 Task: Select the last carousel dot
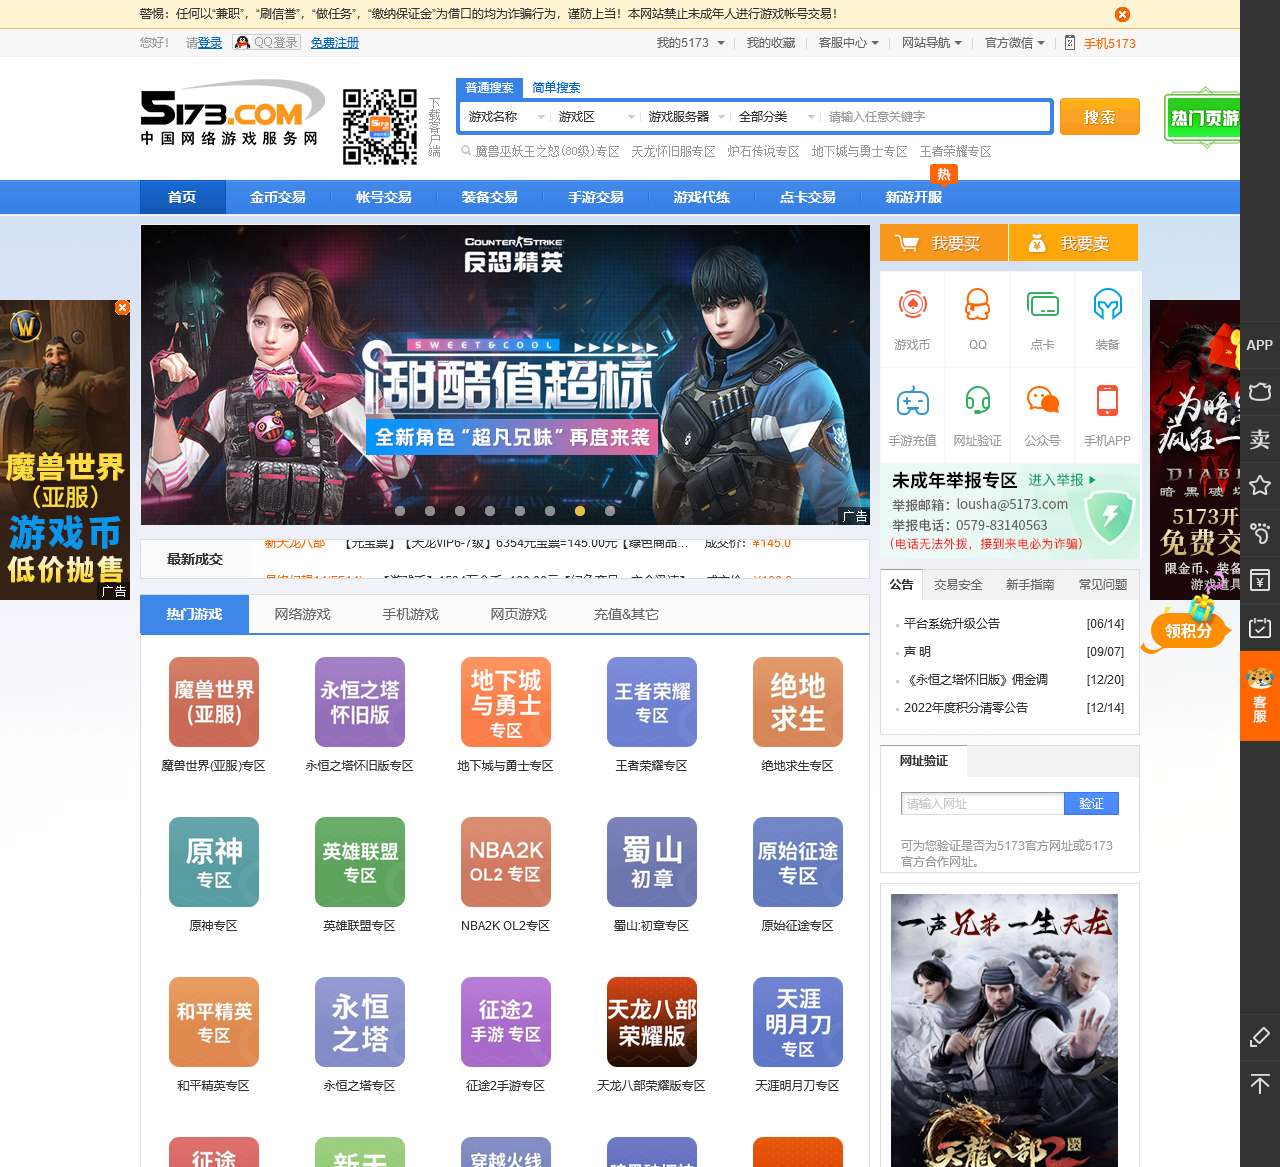(610, 510)
